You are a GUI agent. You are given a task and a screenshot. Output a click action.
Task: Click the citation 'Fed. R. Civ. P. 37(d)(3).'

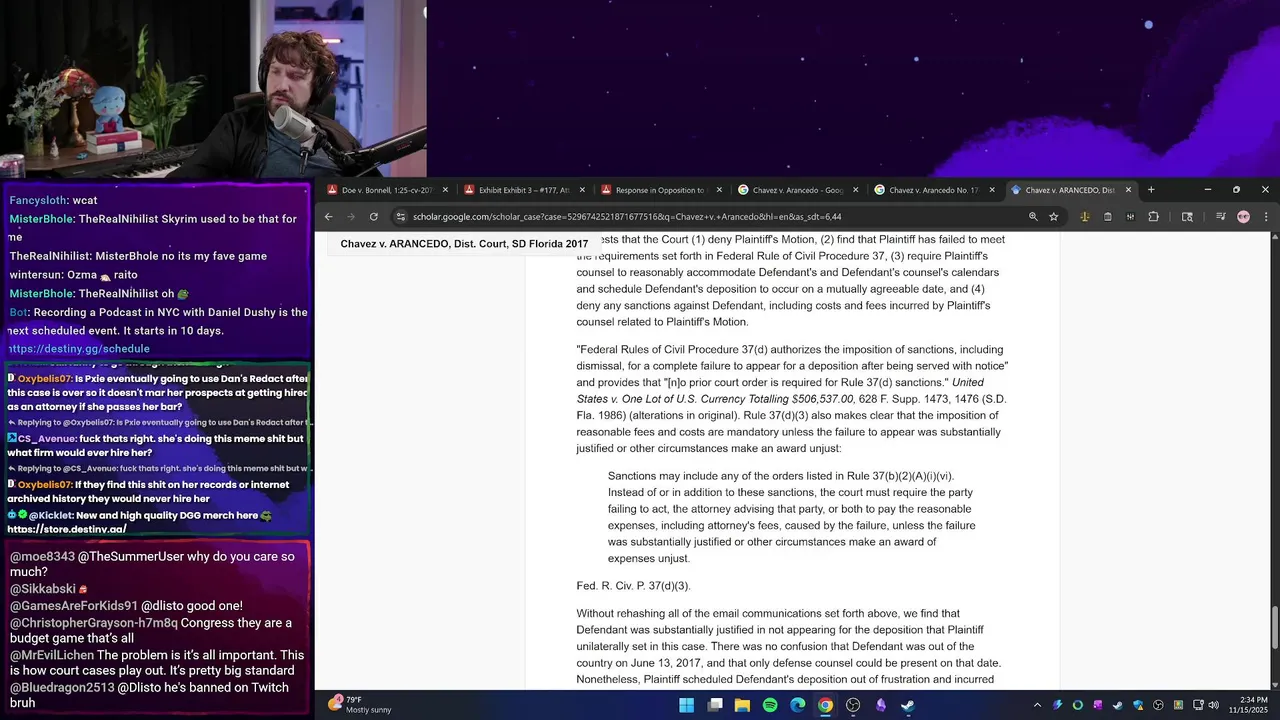(633, 585)
